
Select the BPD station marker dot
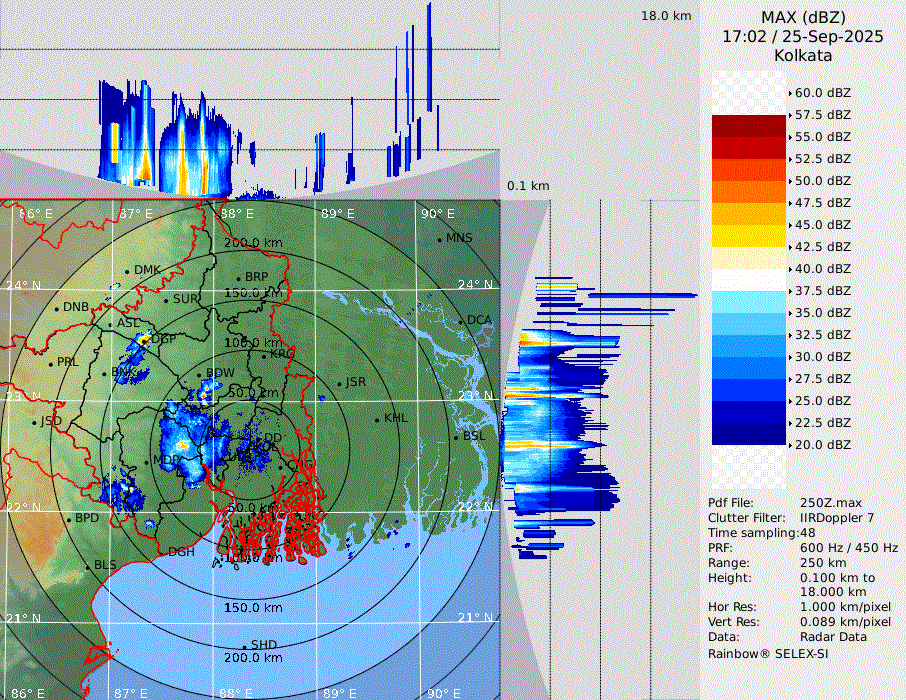(68, 520)
